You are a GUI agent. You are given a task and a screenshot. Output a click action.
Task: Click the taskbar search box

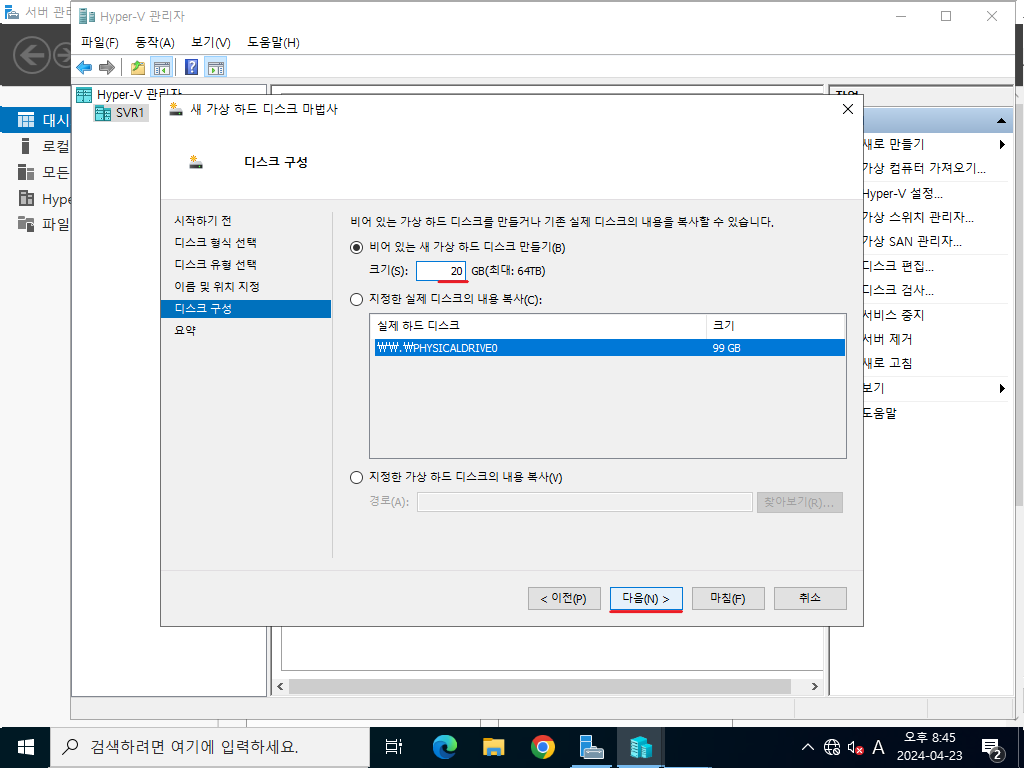click(210, 747)
